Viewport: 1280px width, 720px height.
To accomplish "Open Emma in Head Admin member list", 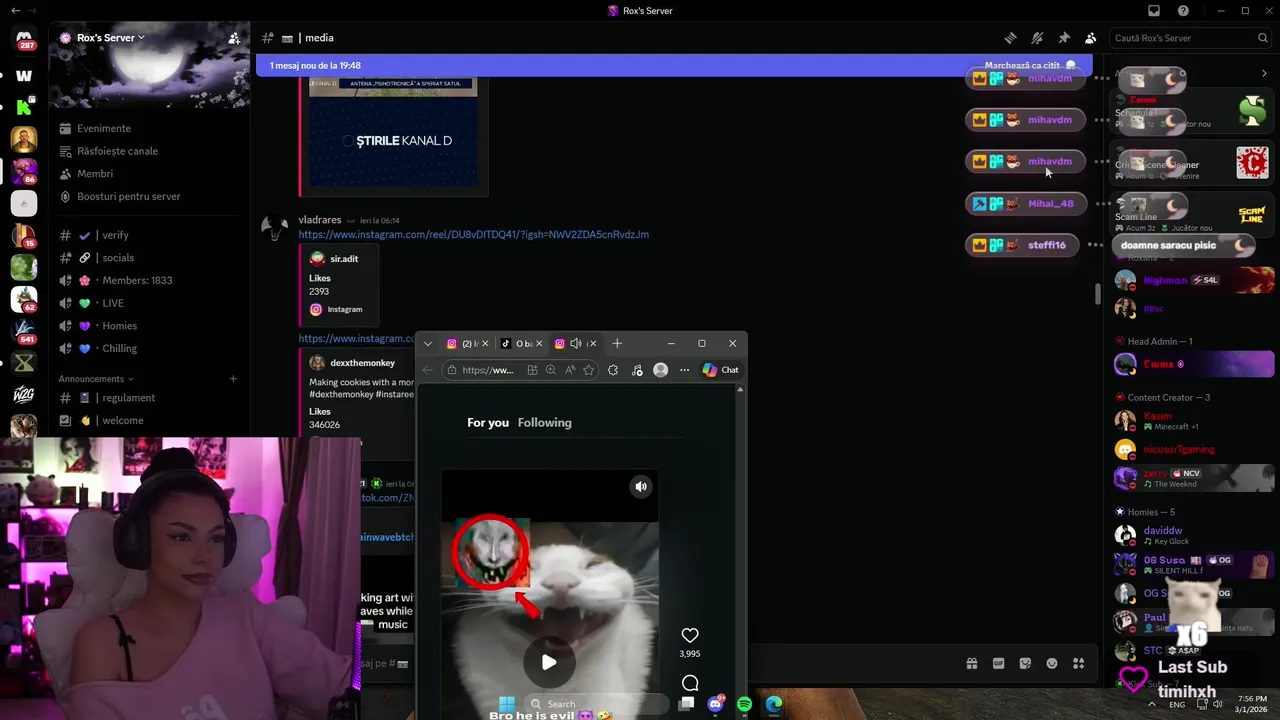I will click(x=1194, y=365).
